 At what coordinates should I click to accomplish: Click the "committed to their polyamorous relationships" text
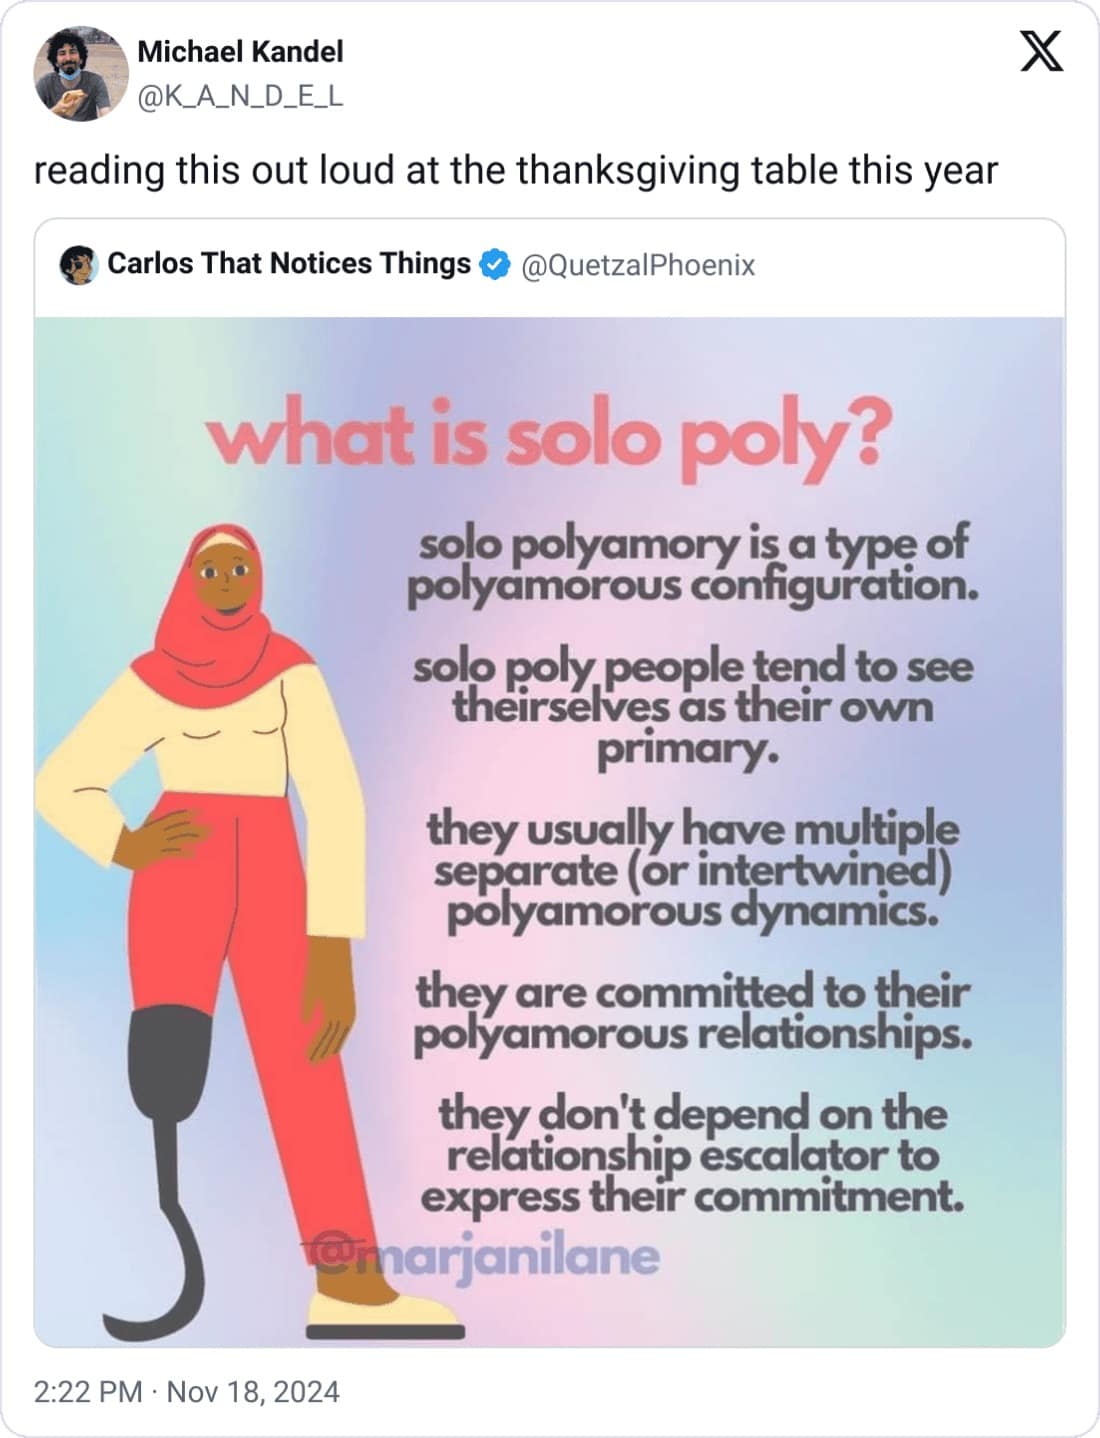(692, 1012)
